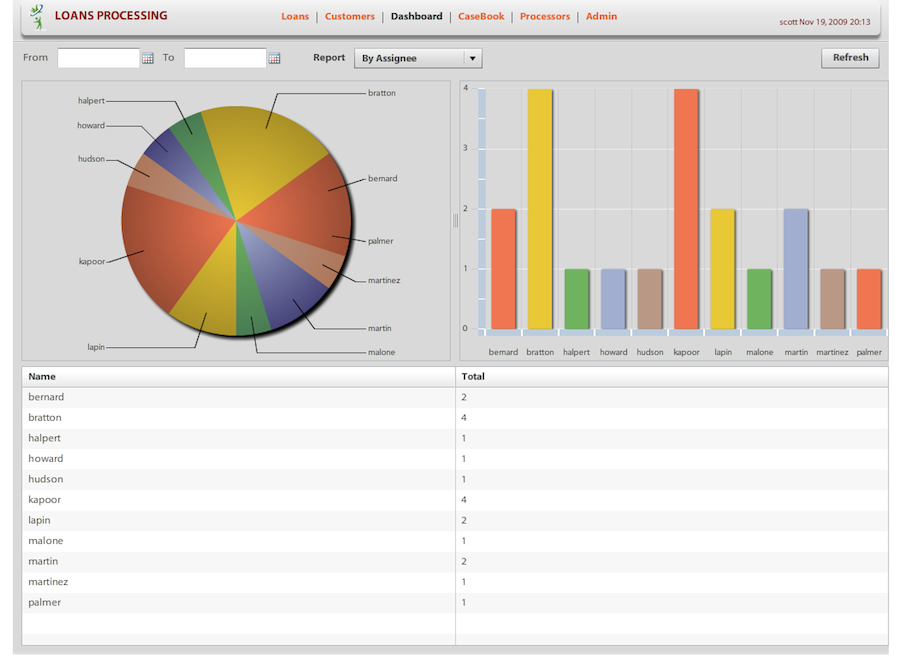Click the scott user timestamp text
The image size is (900, 663).
point(825,22)
